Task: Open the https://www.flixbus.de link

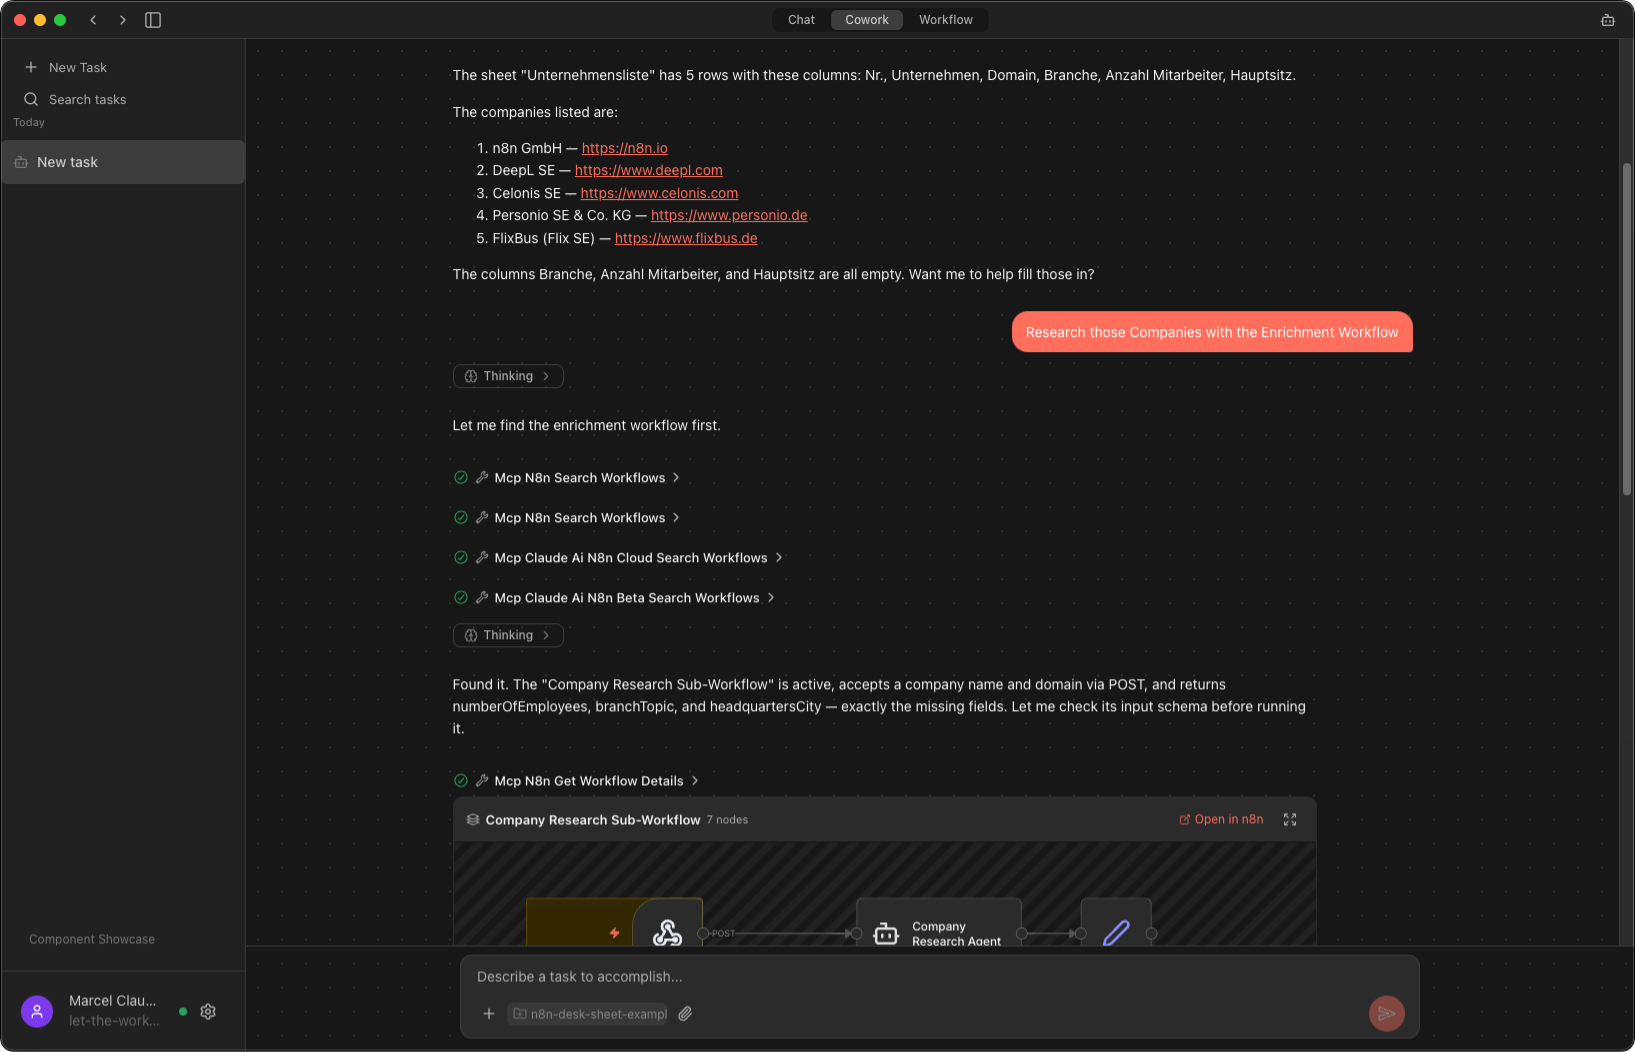Action: pos(686,238)
